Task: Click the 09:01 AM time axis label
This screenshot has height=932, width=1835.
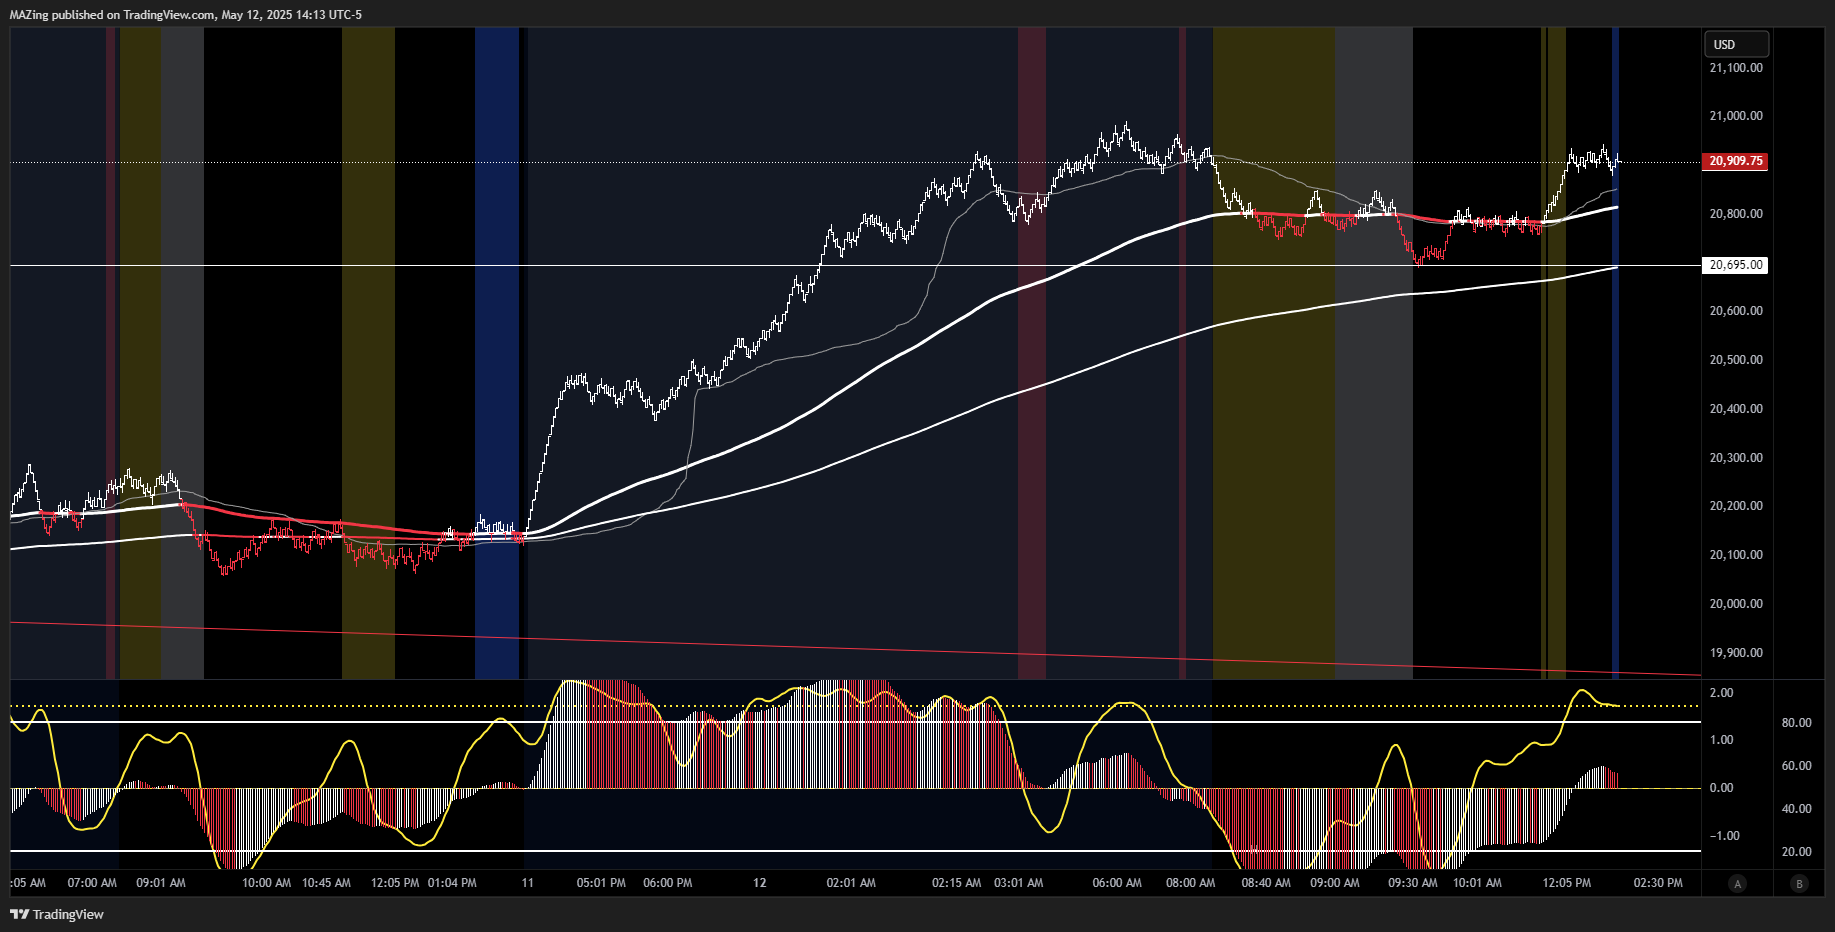Action: pyautogui.click(x=161, y=883)
